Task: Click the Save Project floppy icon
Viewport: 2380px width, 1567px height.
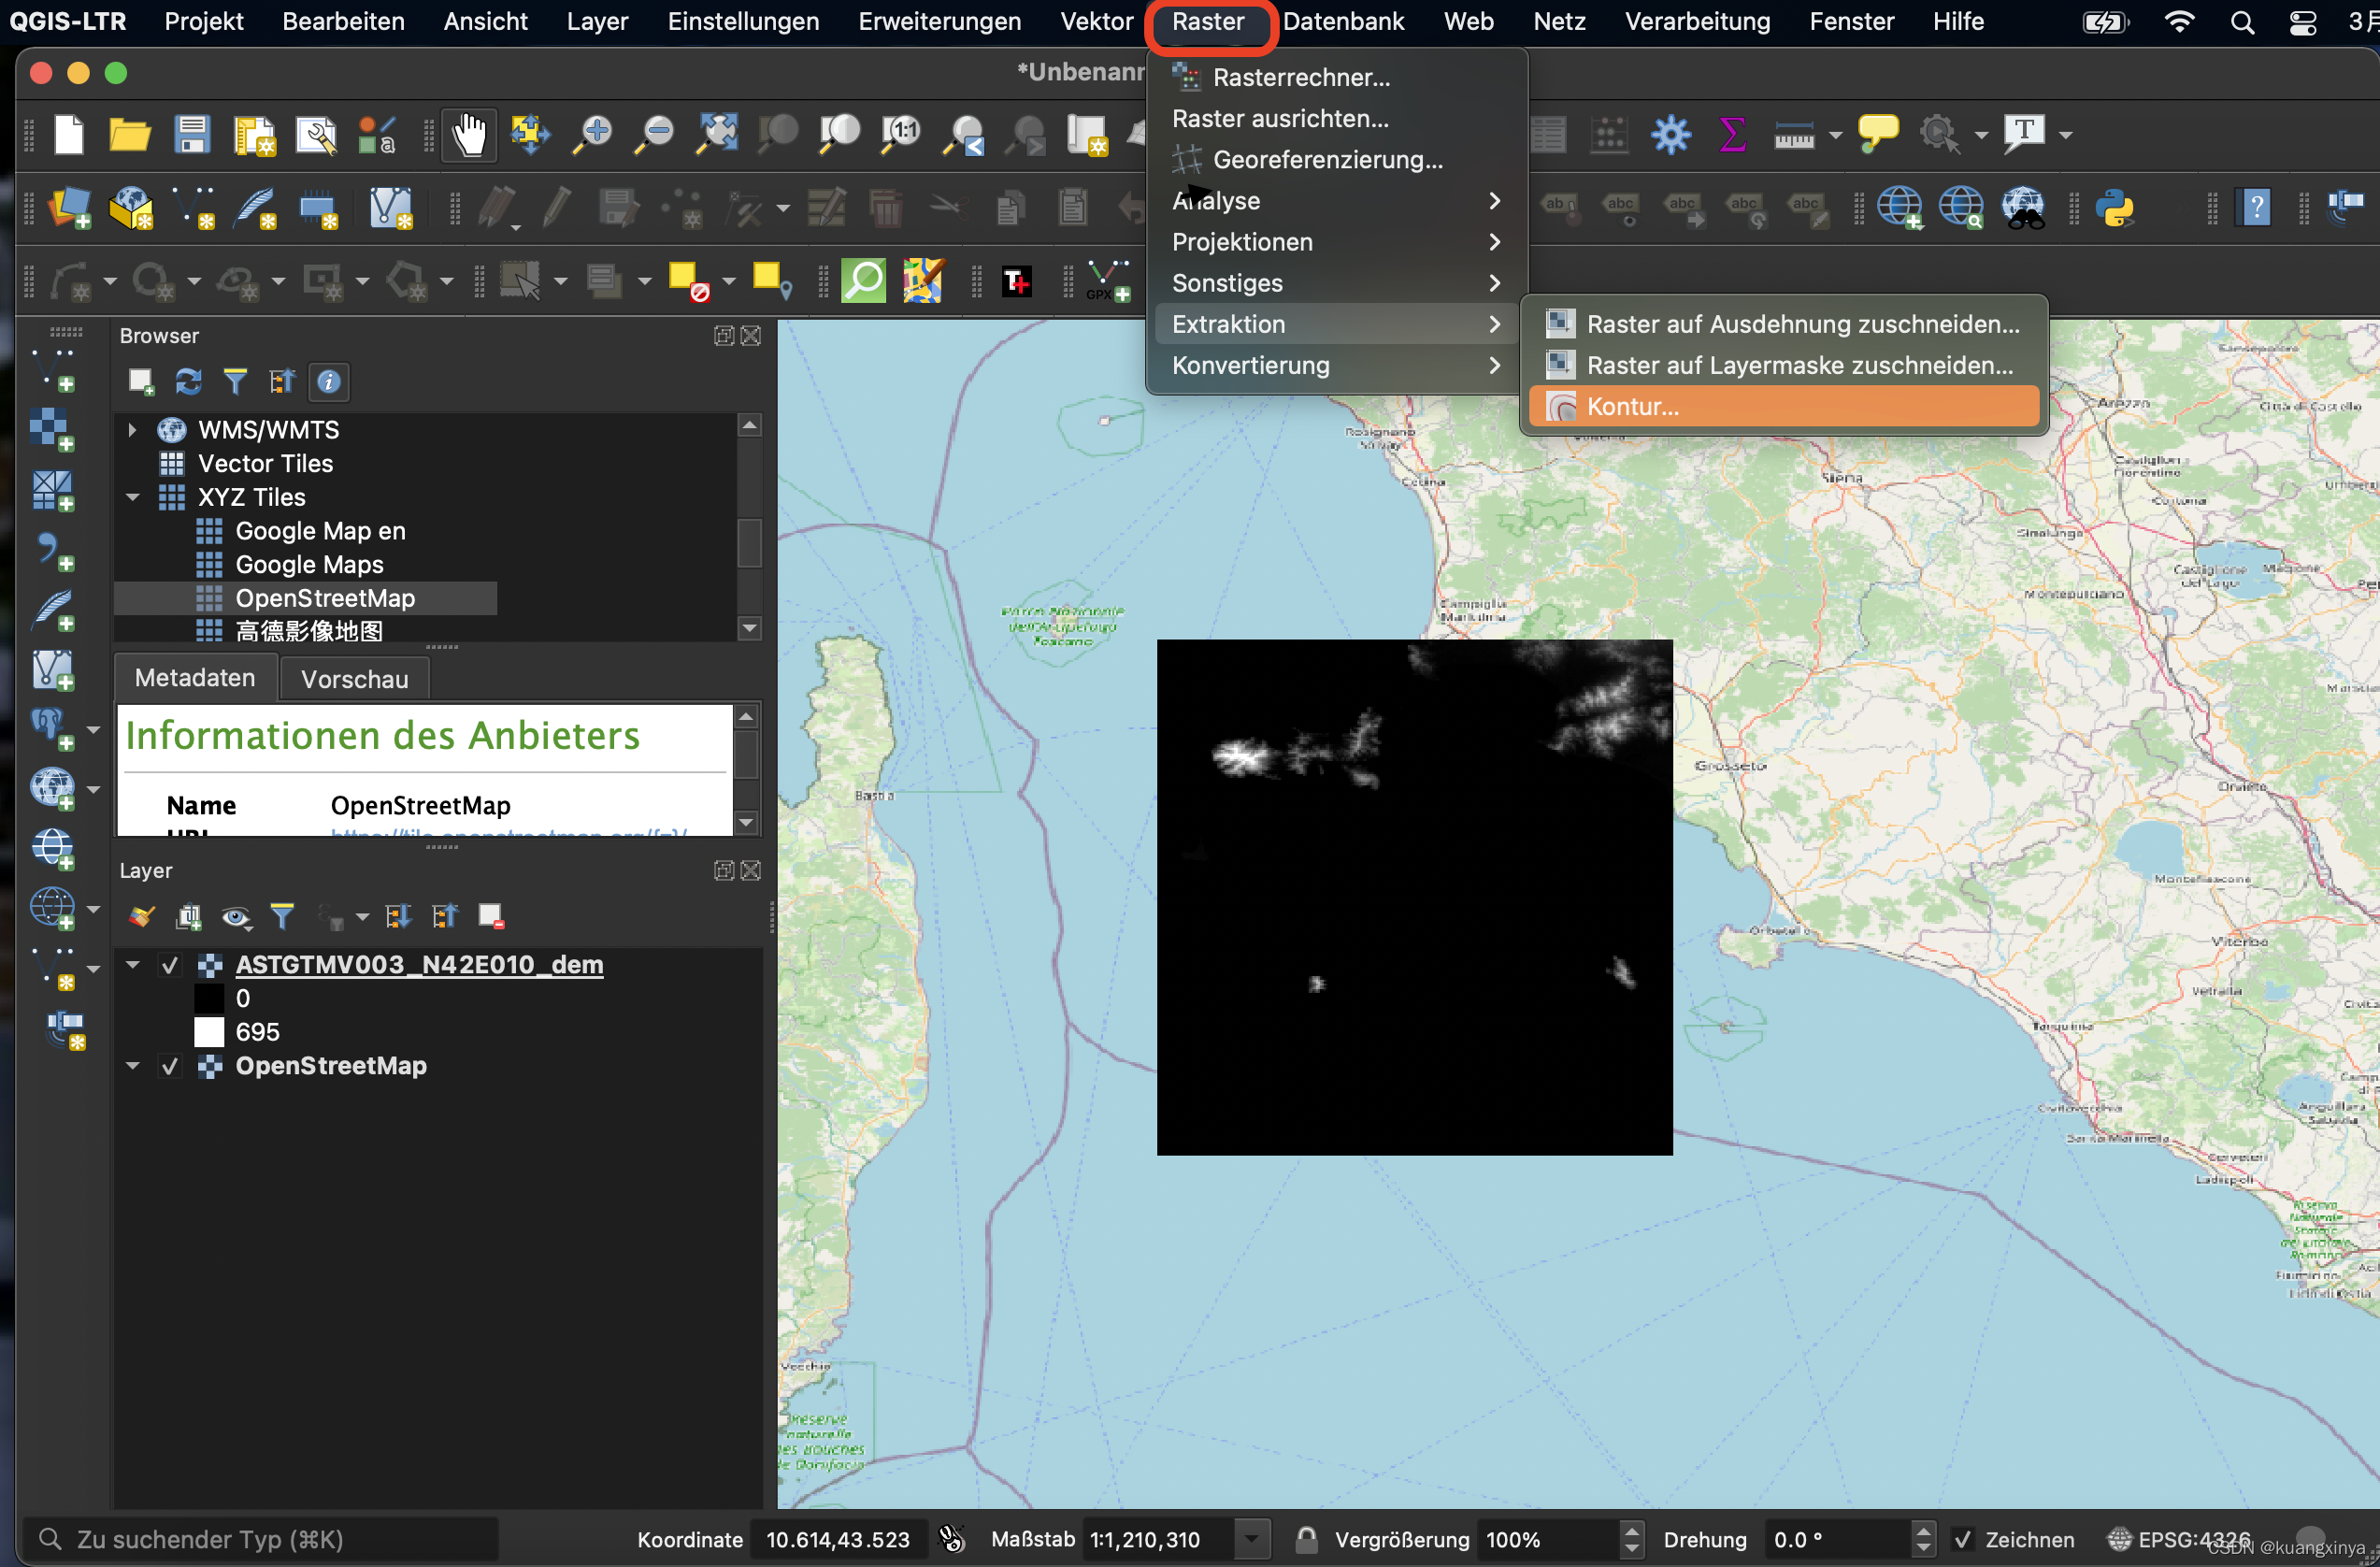Action: pyautogui.click(x=191, y=133)
